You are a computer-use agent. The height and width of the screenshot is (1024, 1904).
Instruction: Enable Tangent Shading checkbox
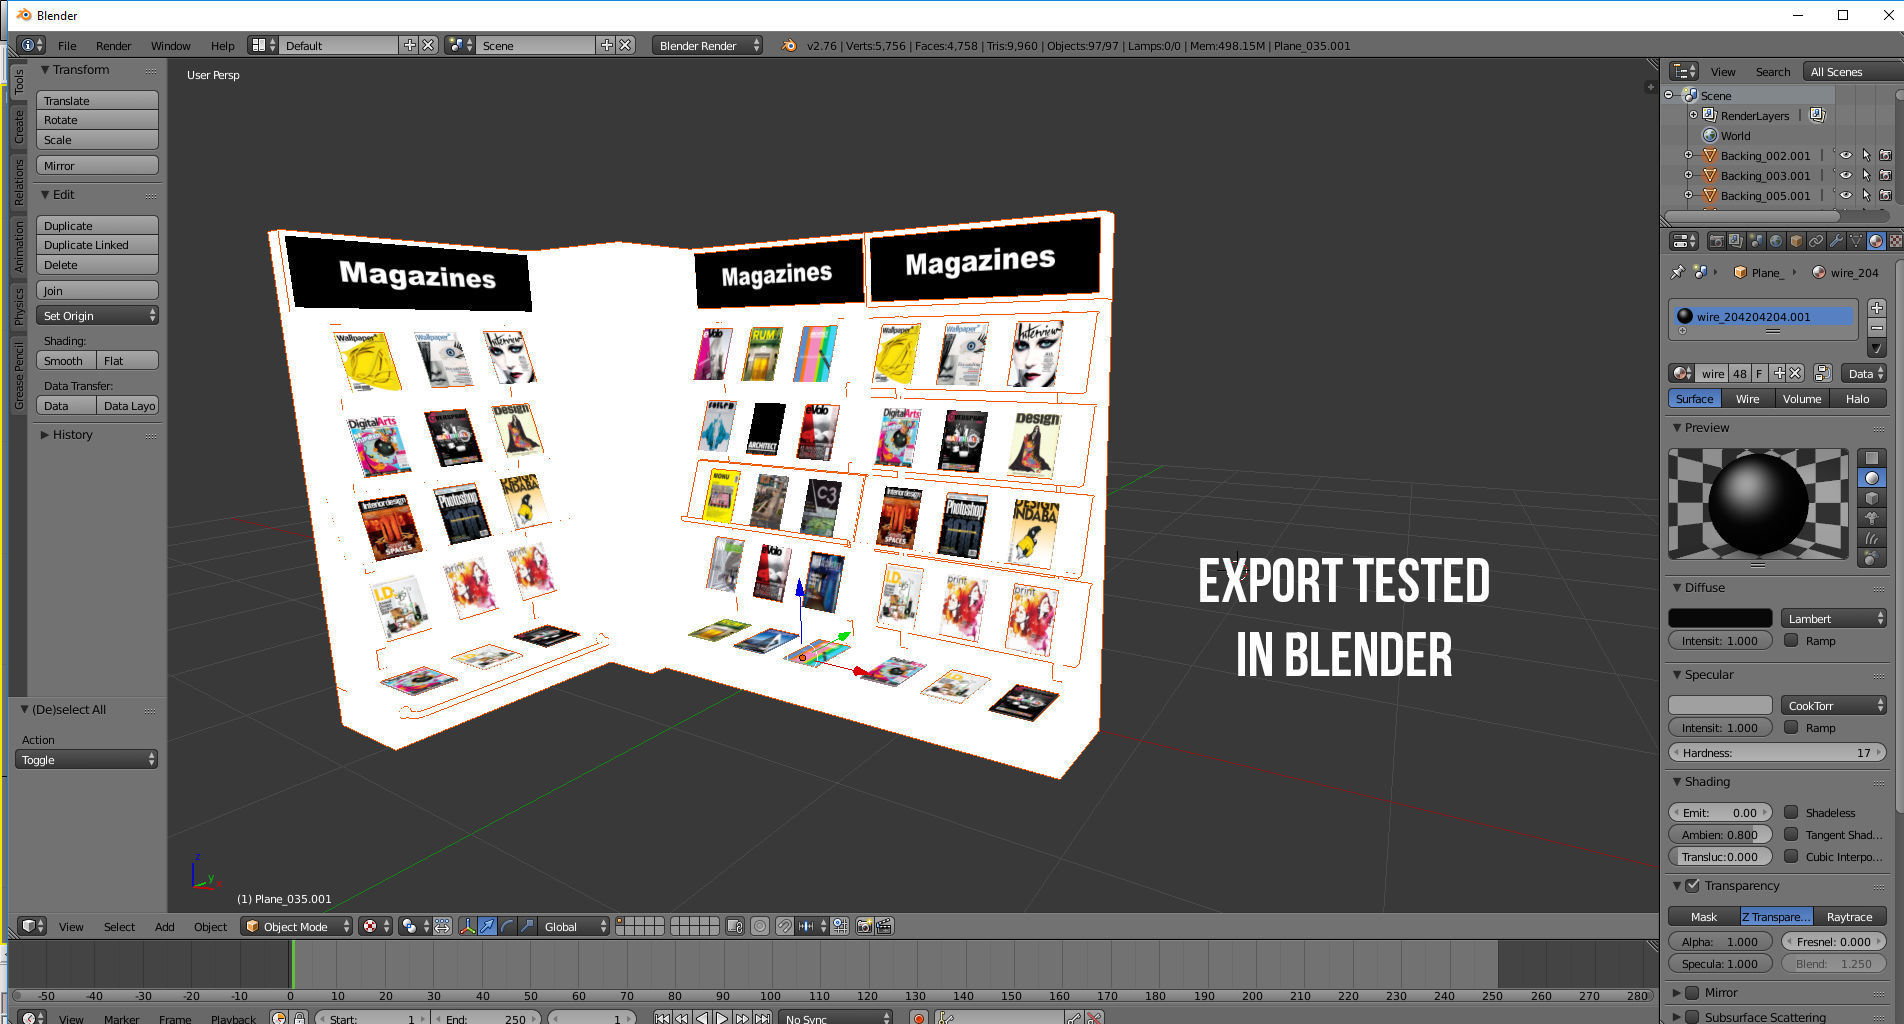click(x=1791, y=834)
